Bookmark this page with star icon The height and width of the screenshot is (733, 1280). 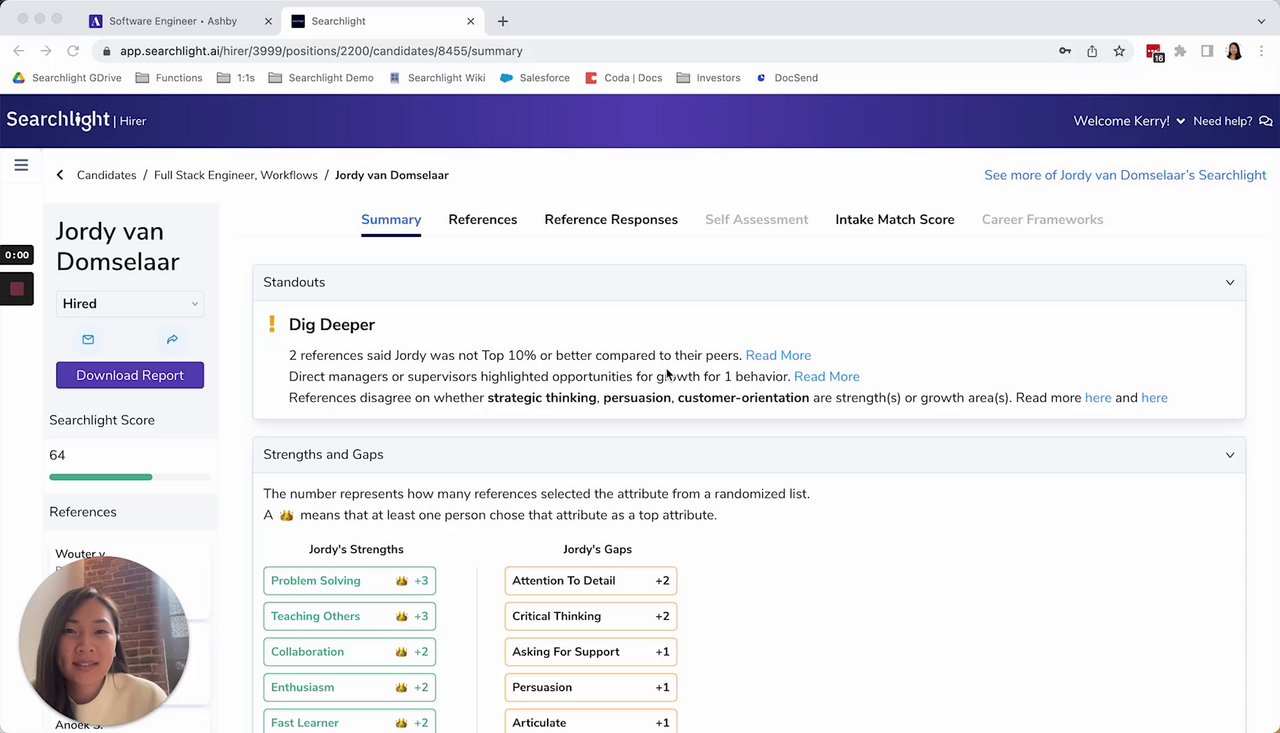pos(1119,51)
